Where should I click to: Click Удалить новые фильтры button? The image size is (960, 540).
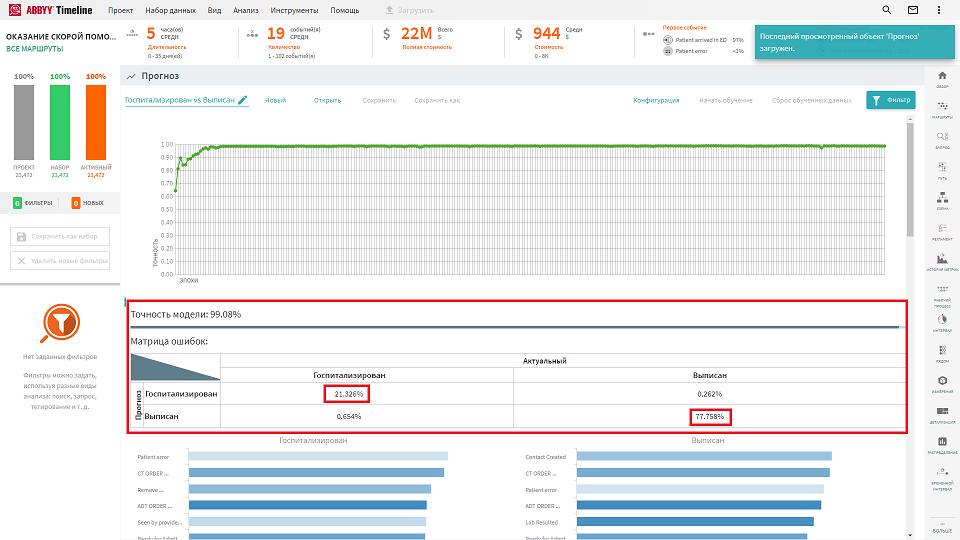60,261
